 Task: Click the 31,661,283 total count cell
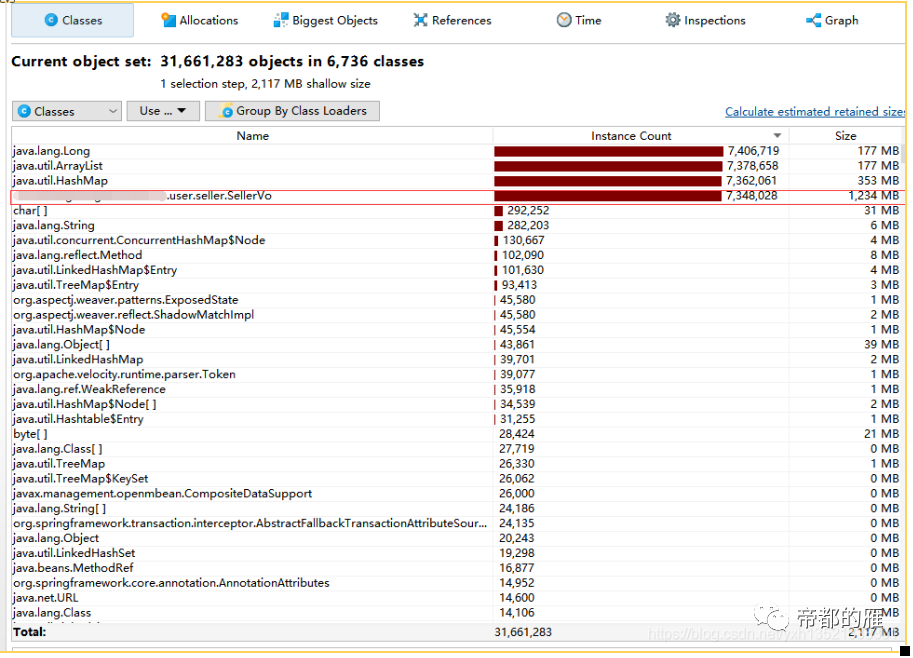tap(523, 632)
